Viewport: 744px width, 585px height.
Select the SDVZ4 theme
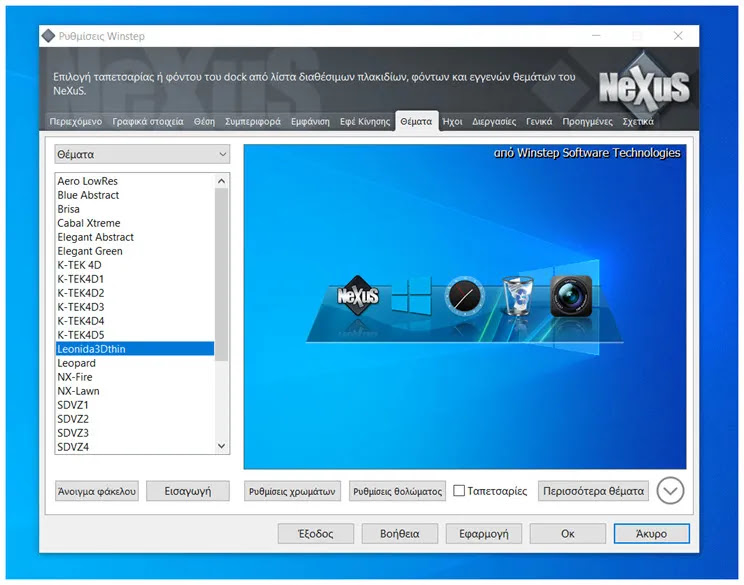pos(135,447)
